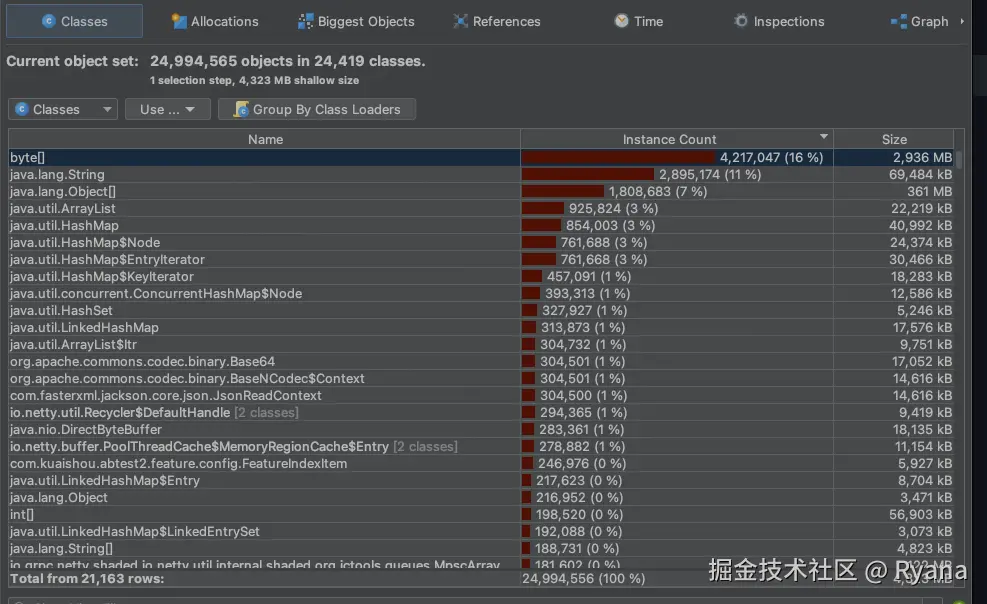Select the java.util.ArrayList row
The width and height of the screenshot is (987, 604).
click(x=482, y=208)
